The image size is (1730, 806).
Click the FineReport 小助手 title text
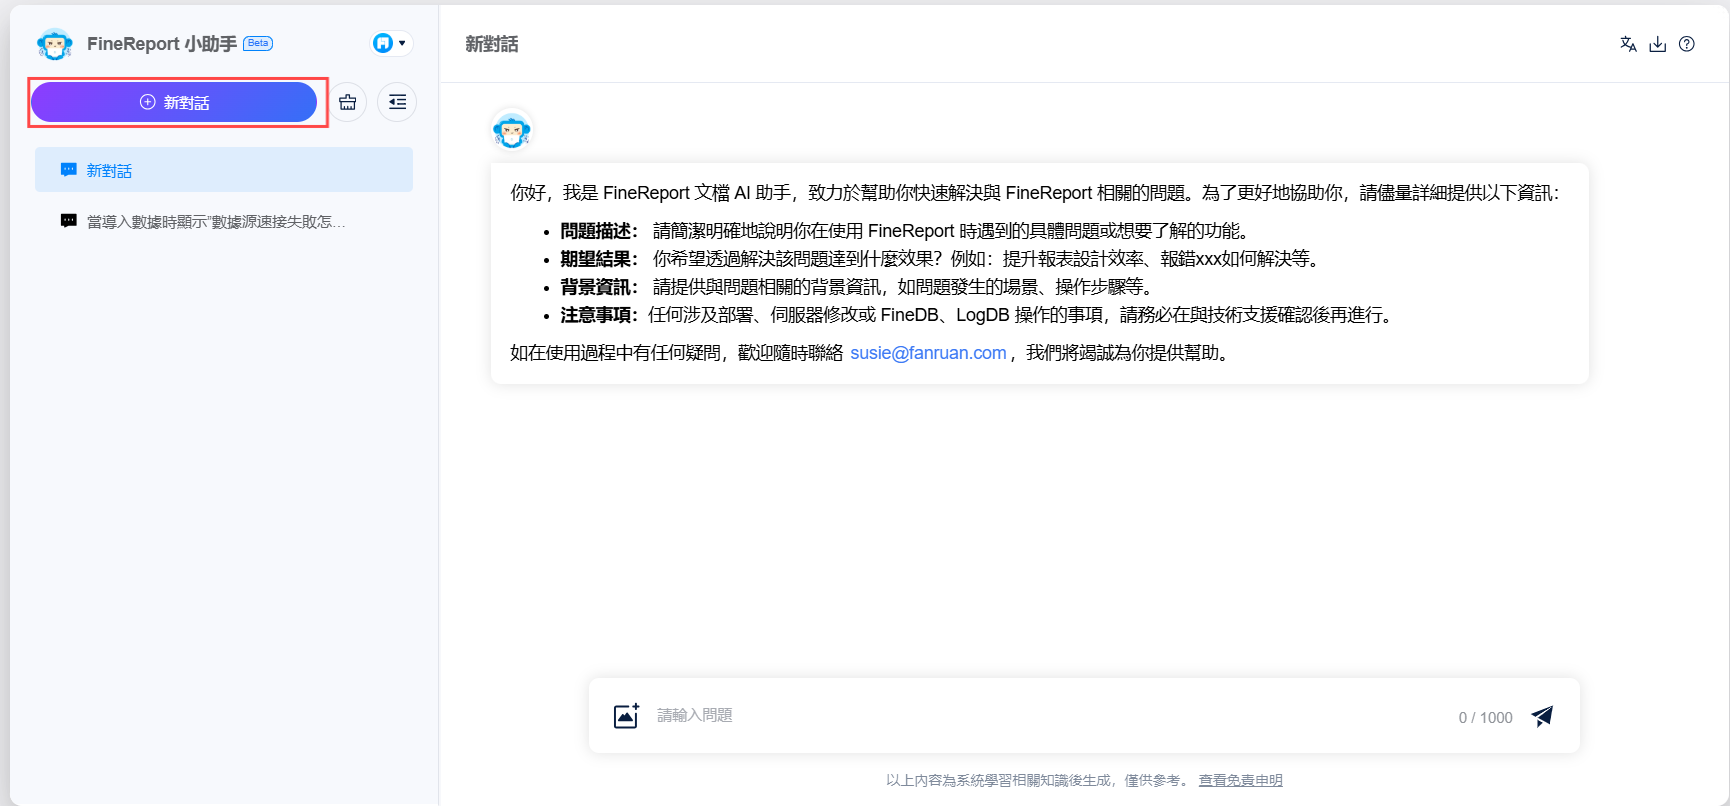pyautogui.click(x=162, y=44)
